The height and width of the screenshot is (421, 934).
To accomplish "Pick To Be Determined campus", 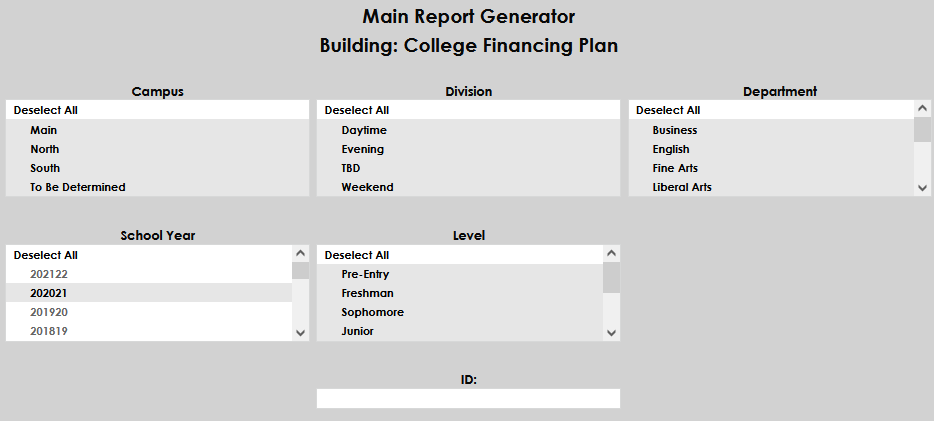I will click(x=77, y=187).
